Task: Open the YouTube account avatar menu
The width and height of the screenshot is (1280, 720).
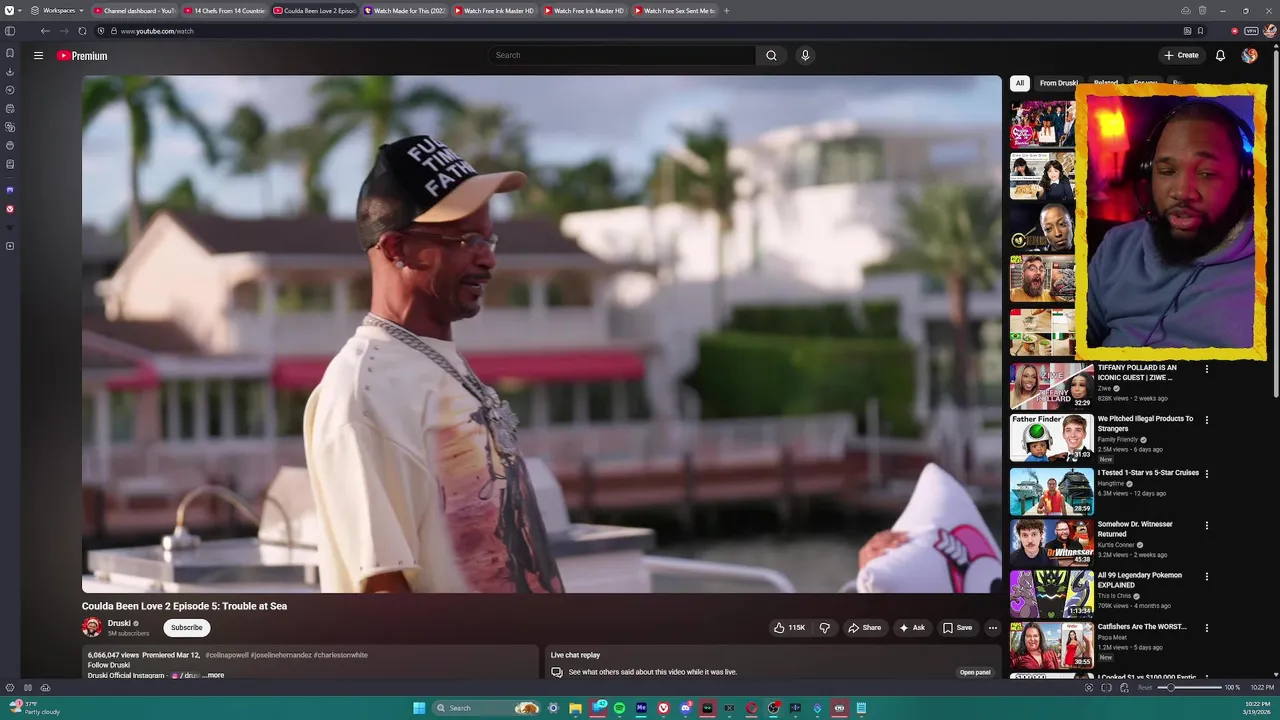Action: [x=1249, y=55]
